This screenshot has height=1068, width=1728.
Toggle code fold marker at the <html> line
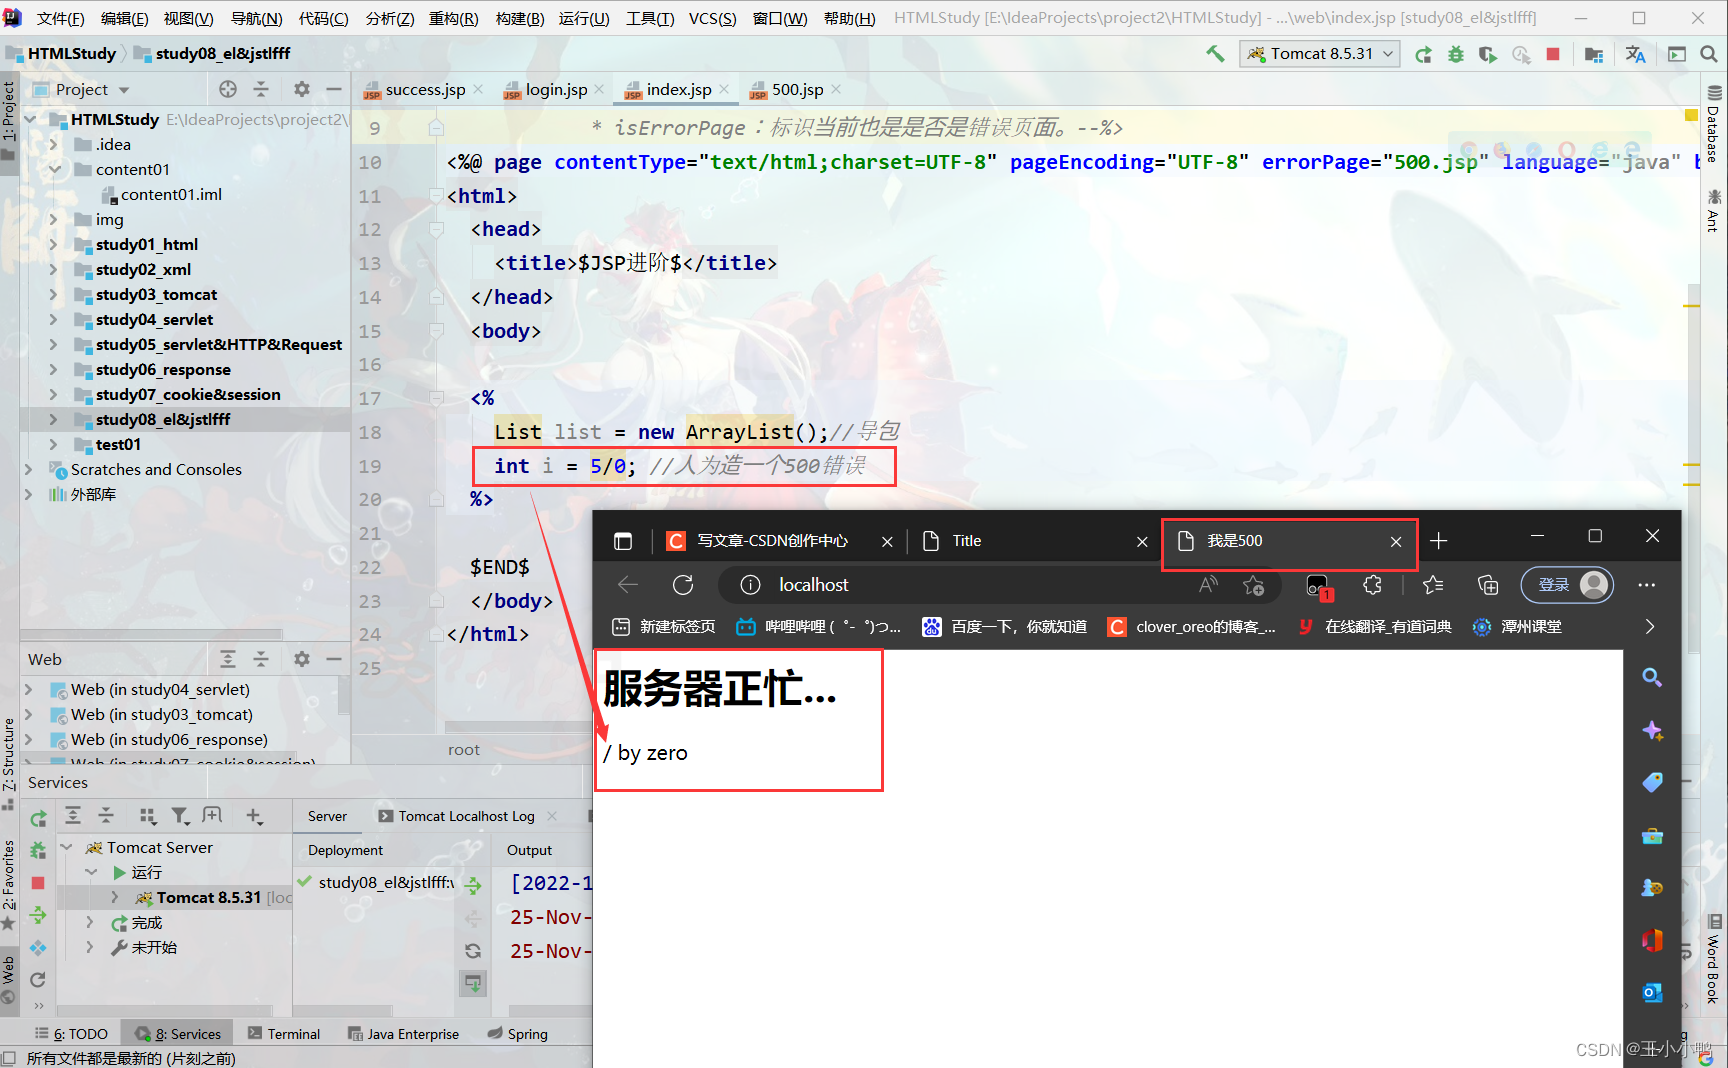436,195
